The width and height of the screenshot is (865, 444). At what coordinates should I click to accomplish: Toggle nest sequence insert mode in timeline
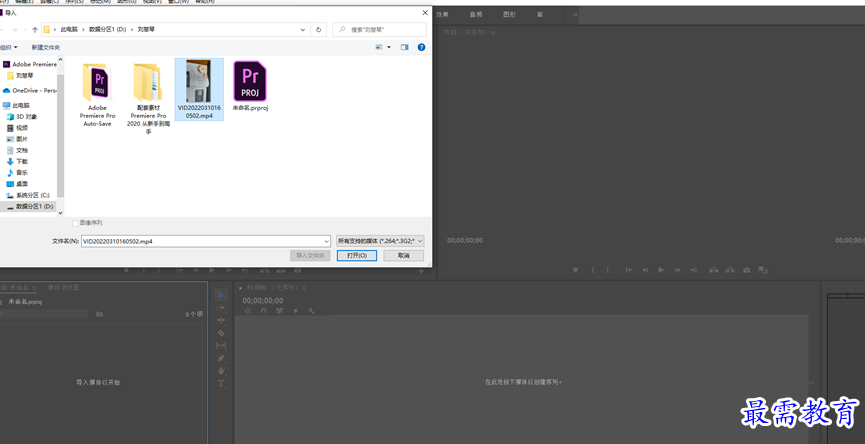248,311
